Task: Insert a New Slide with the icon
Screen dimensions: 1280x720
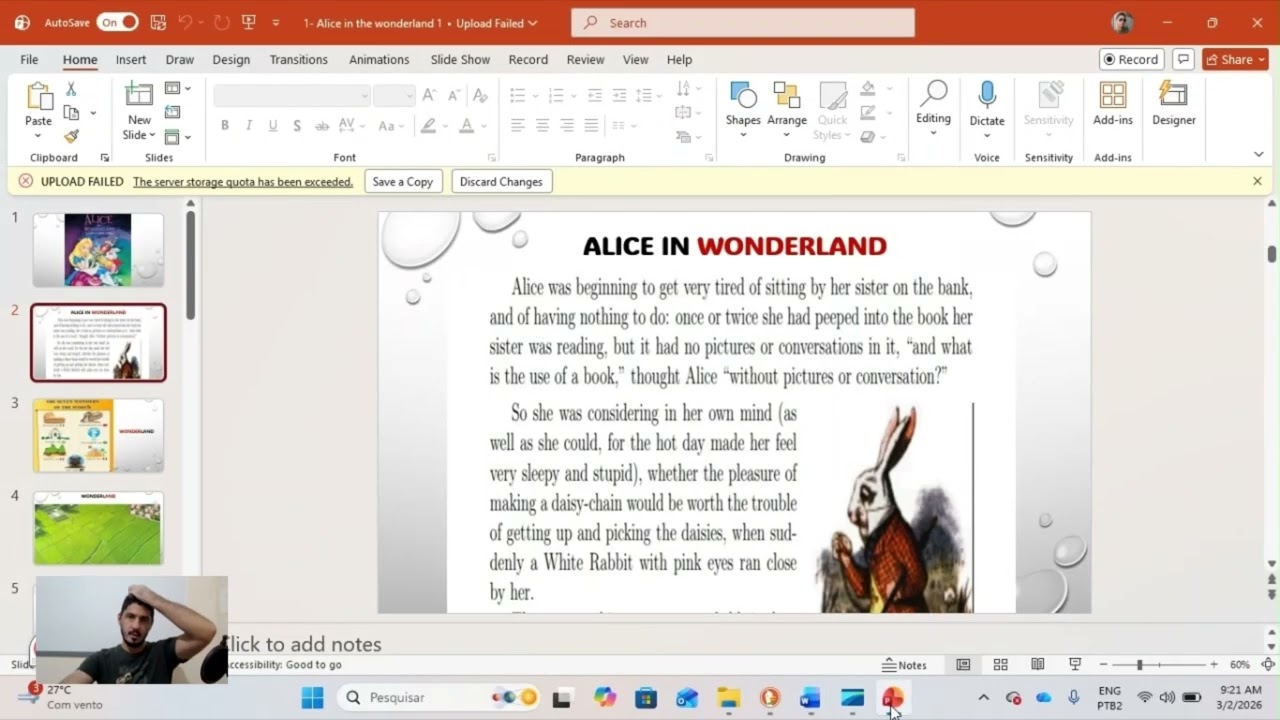Action: (139, 95)
